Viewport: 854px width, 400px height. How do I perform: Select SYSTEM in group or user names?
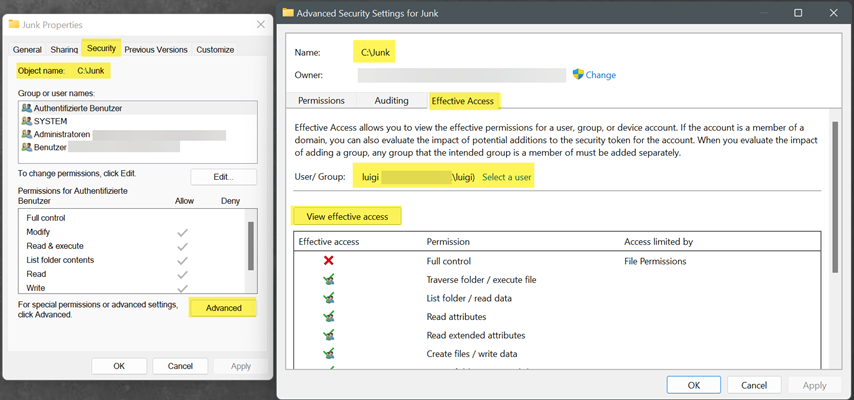(x=138, y=121)
